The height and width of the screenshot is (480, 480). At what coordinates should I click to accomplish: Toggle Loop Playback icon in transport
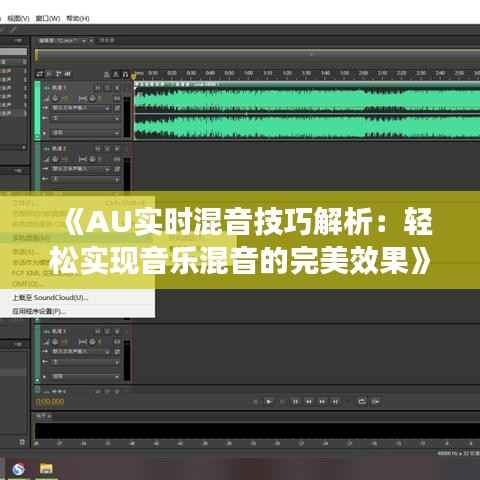point(362,401)
